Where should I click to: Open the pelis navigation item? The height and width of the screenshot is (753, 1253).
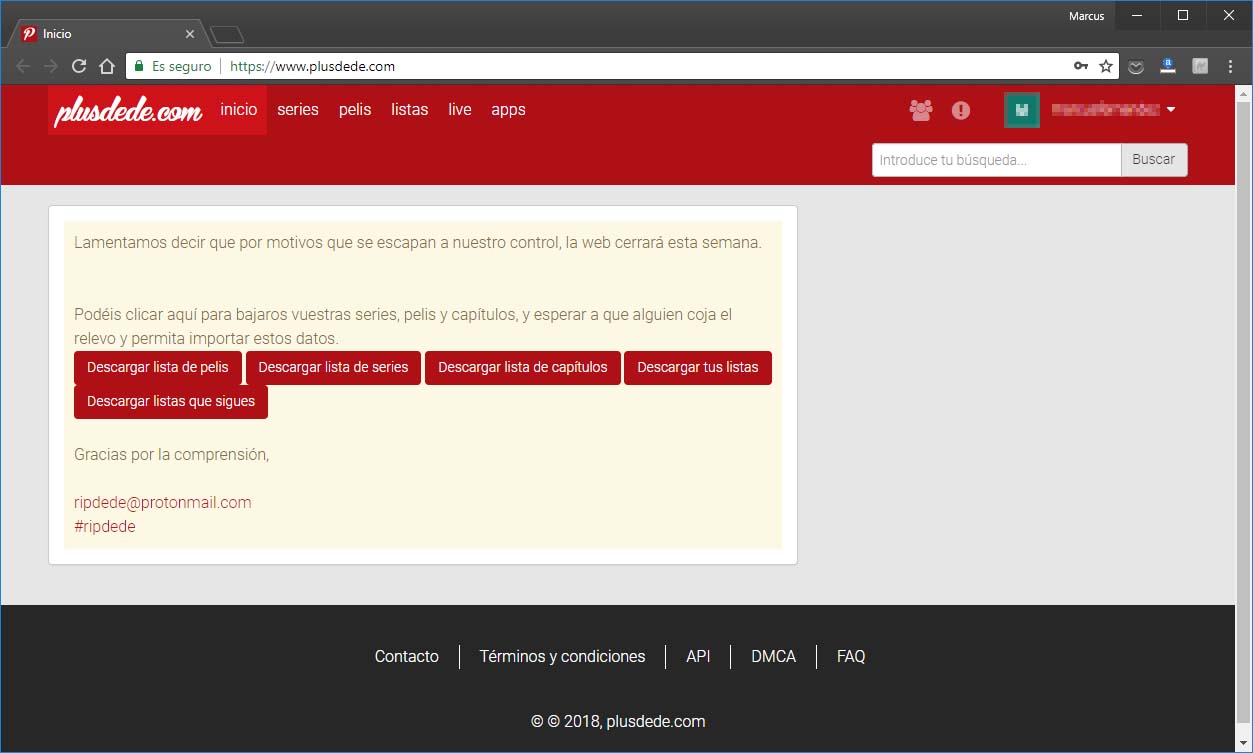pos(355,110)
